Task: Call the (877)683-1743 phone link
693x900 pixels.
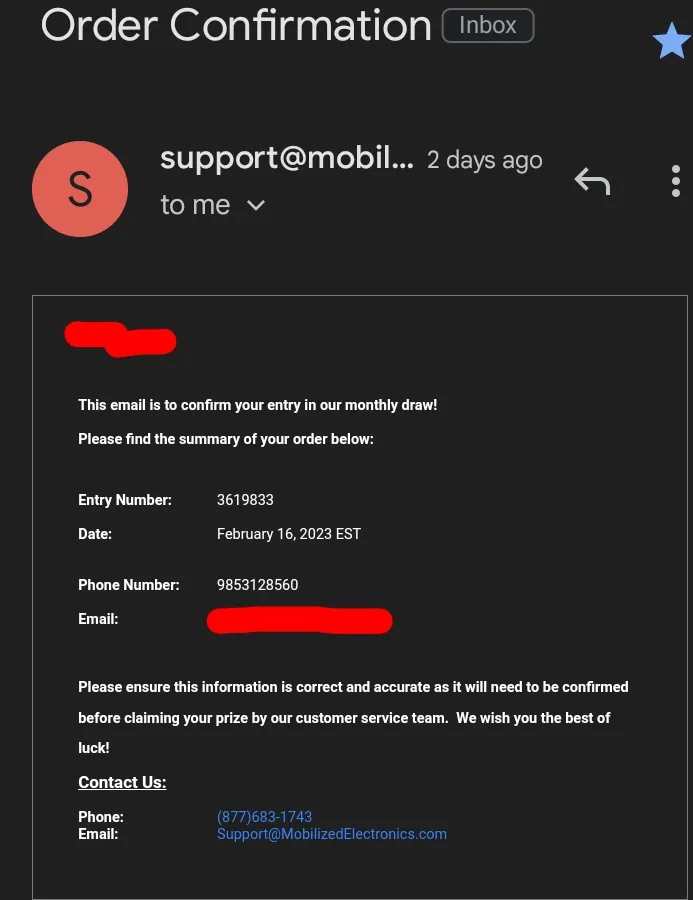Action: (264, 817)
